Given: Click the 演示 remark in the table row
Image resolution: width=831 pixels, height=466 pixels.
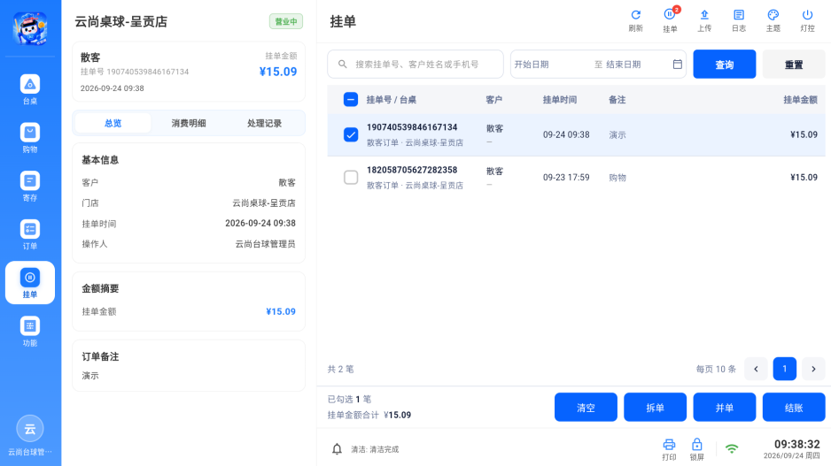Looking at the screenshot, I should tap(617, 135).
